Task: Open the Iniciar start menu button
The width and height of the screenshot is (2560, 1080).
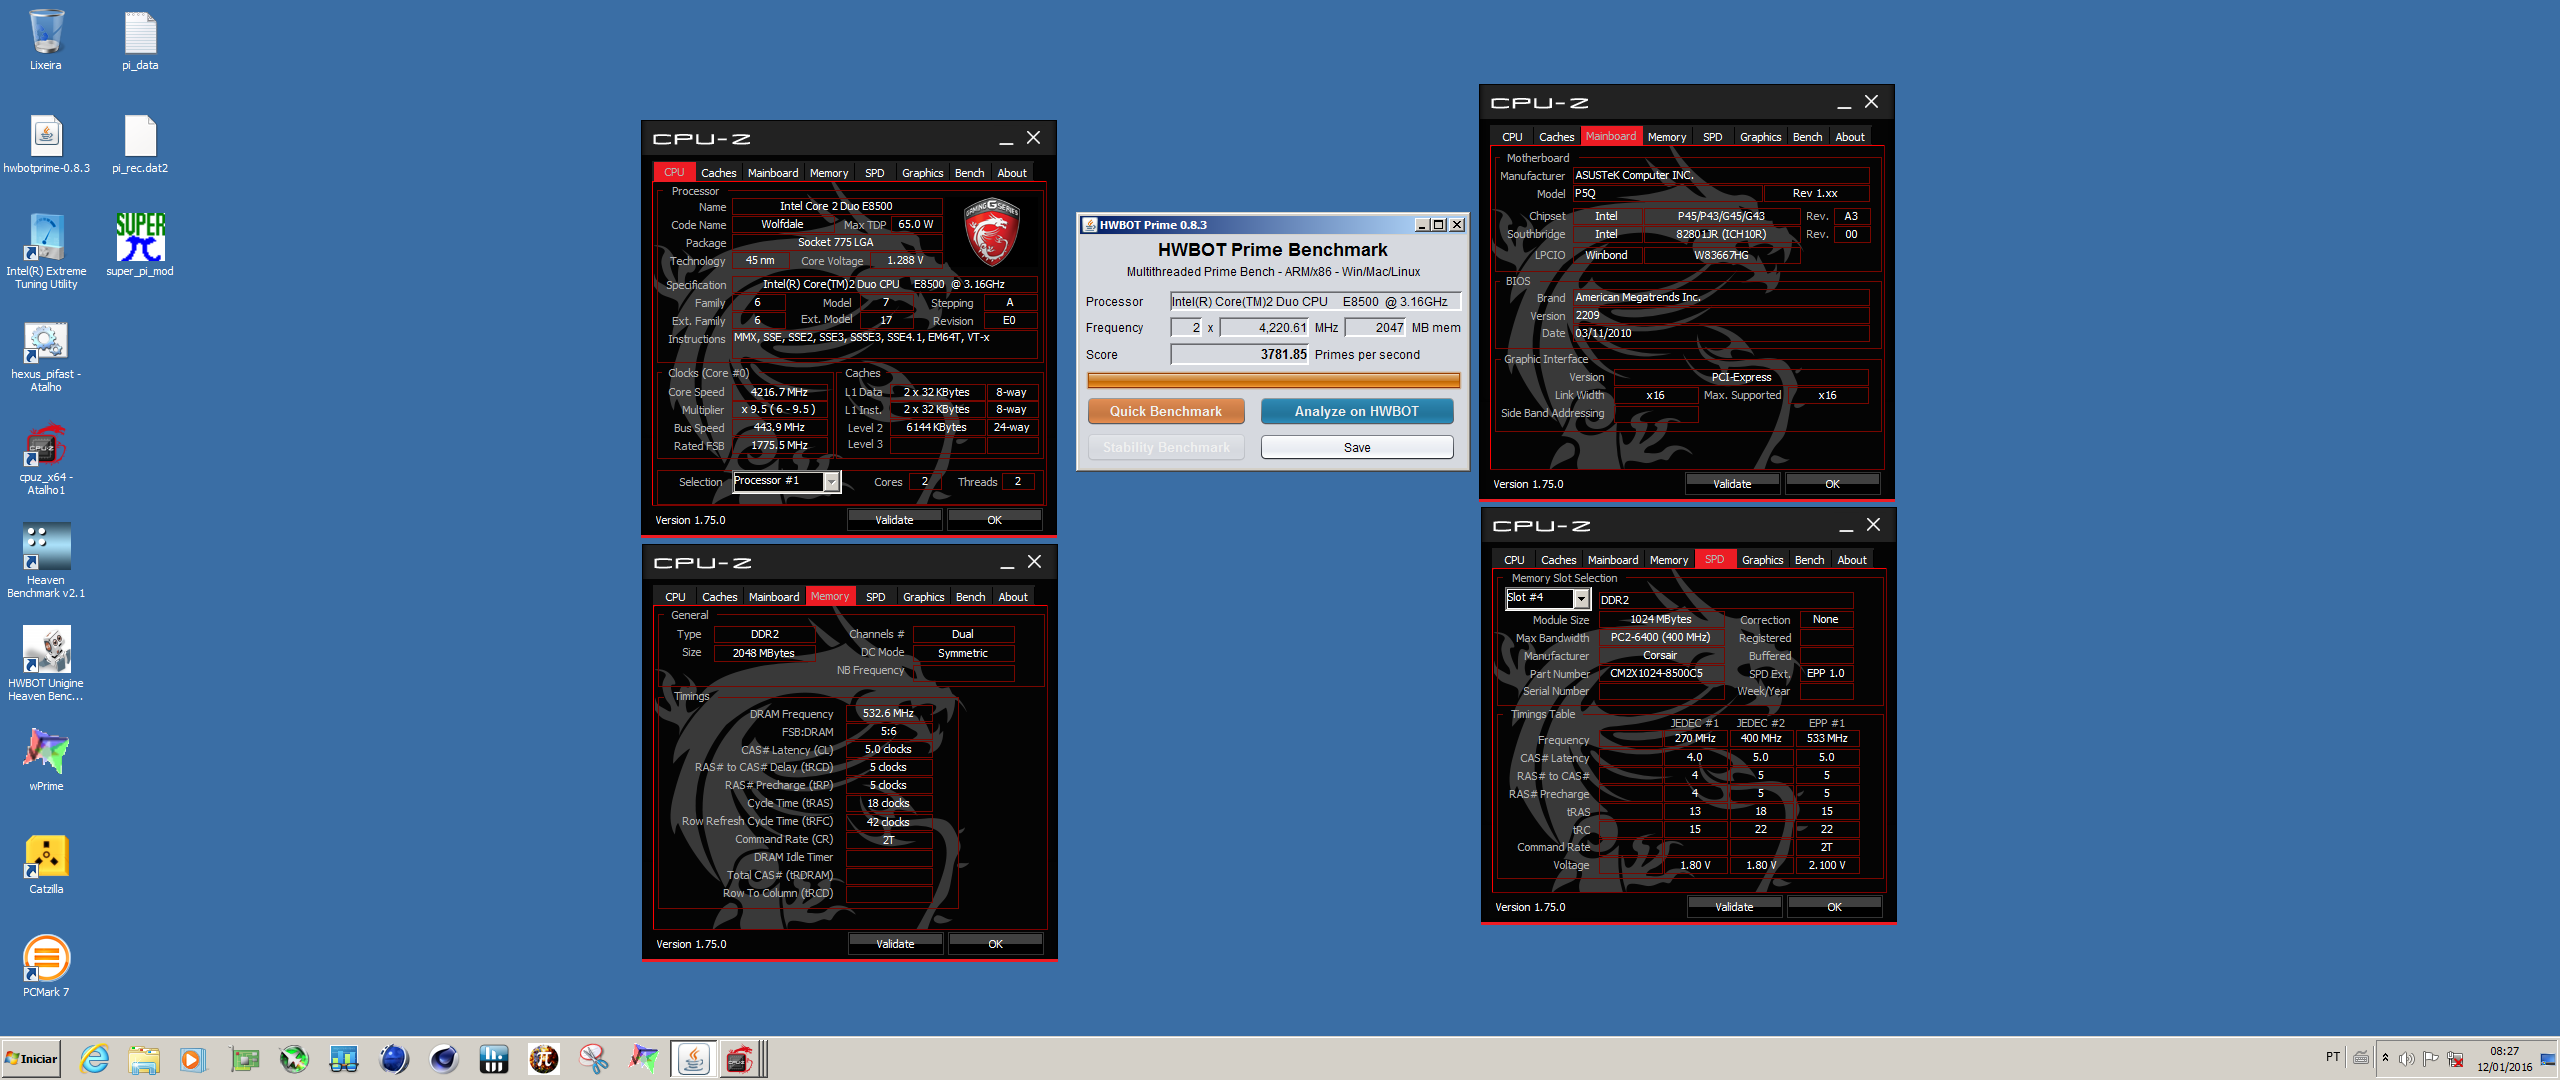Action: pos(31,1059)
